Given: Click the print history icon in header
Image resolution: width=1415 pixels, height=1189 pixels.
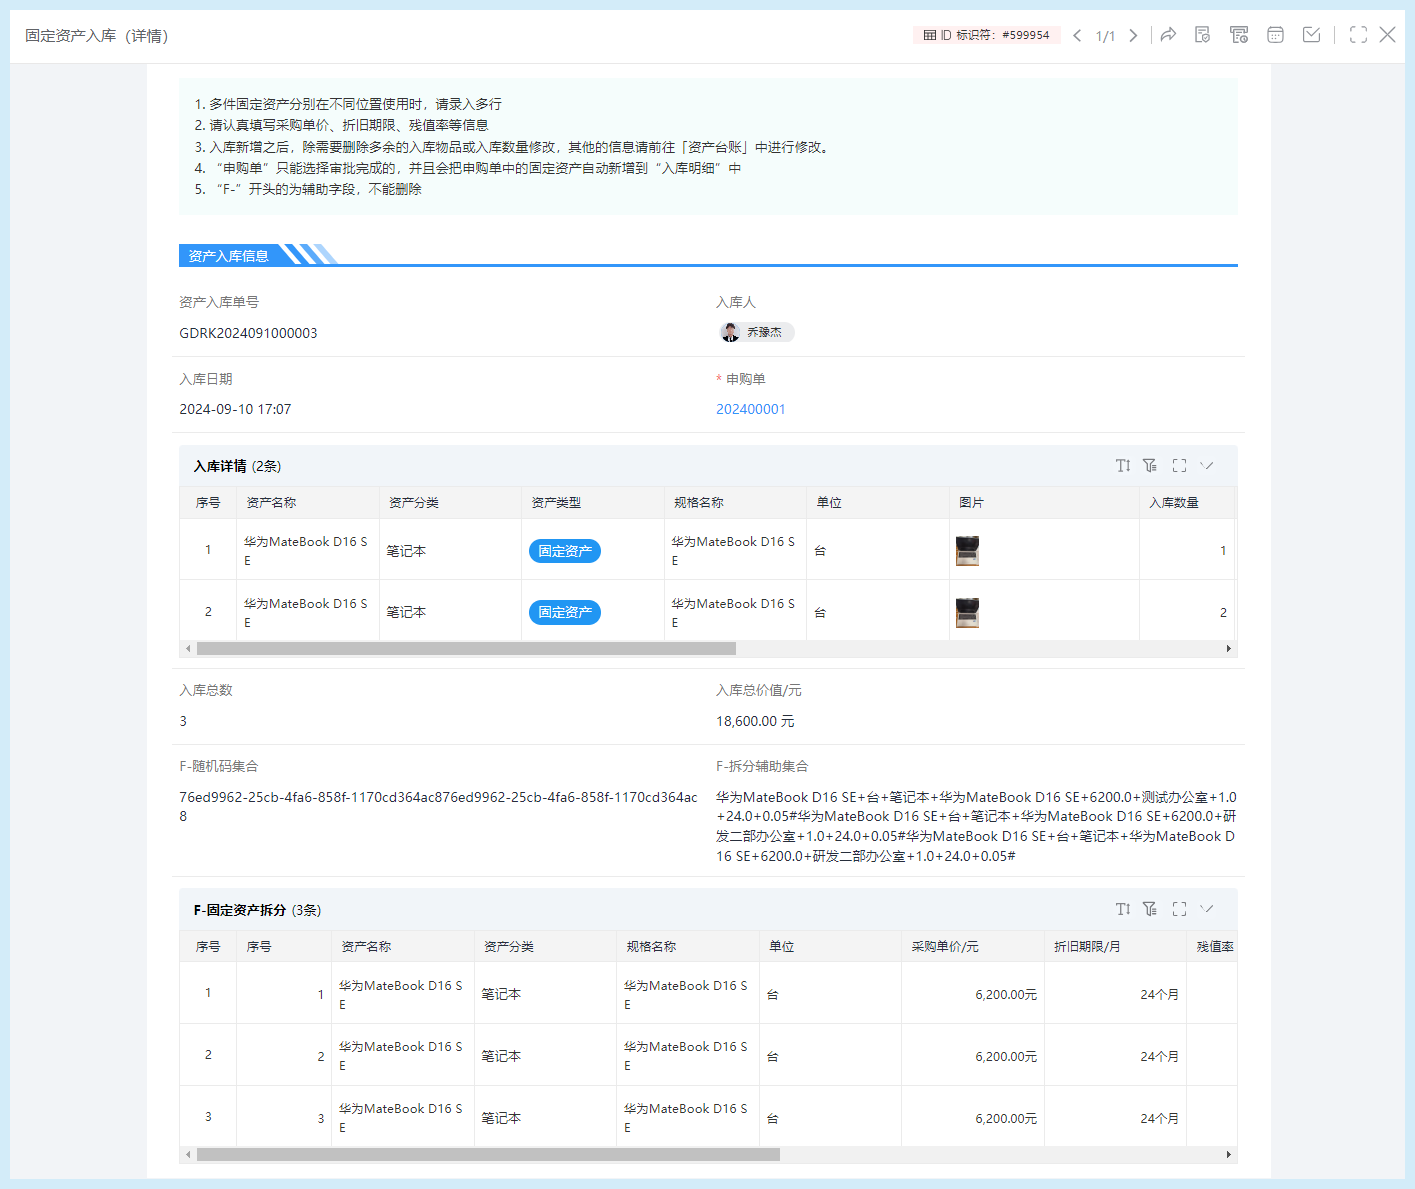Looking at the screenshot, I should tap(1239, 35).
